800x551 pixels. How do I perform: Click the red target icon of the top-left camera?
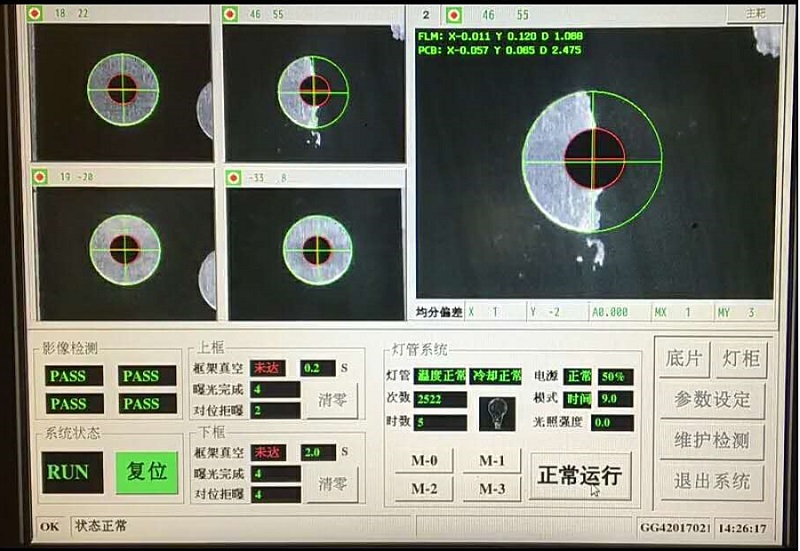[37, 14]
